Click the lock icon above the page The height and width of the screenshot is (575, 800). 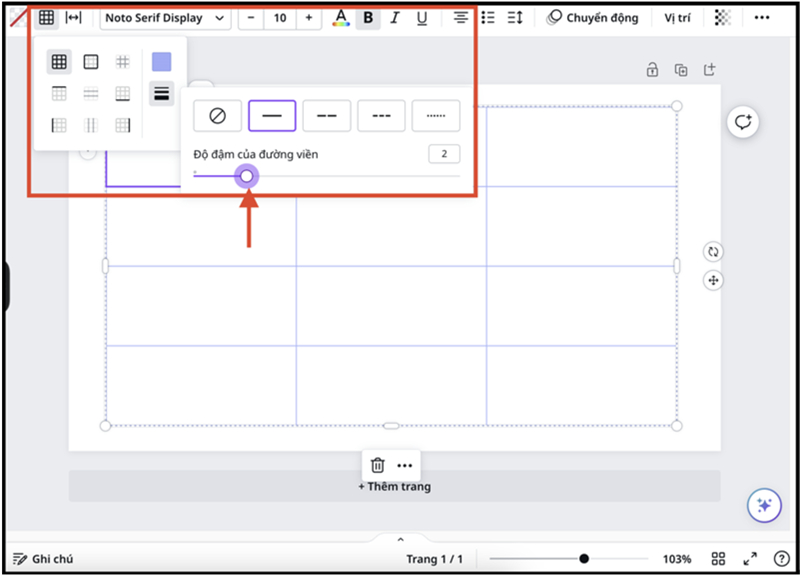coord(652,70)
